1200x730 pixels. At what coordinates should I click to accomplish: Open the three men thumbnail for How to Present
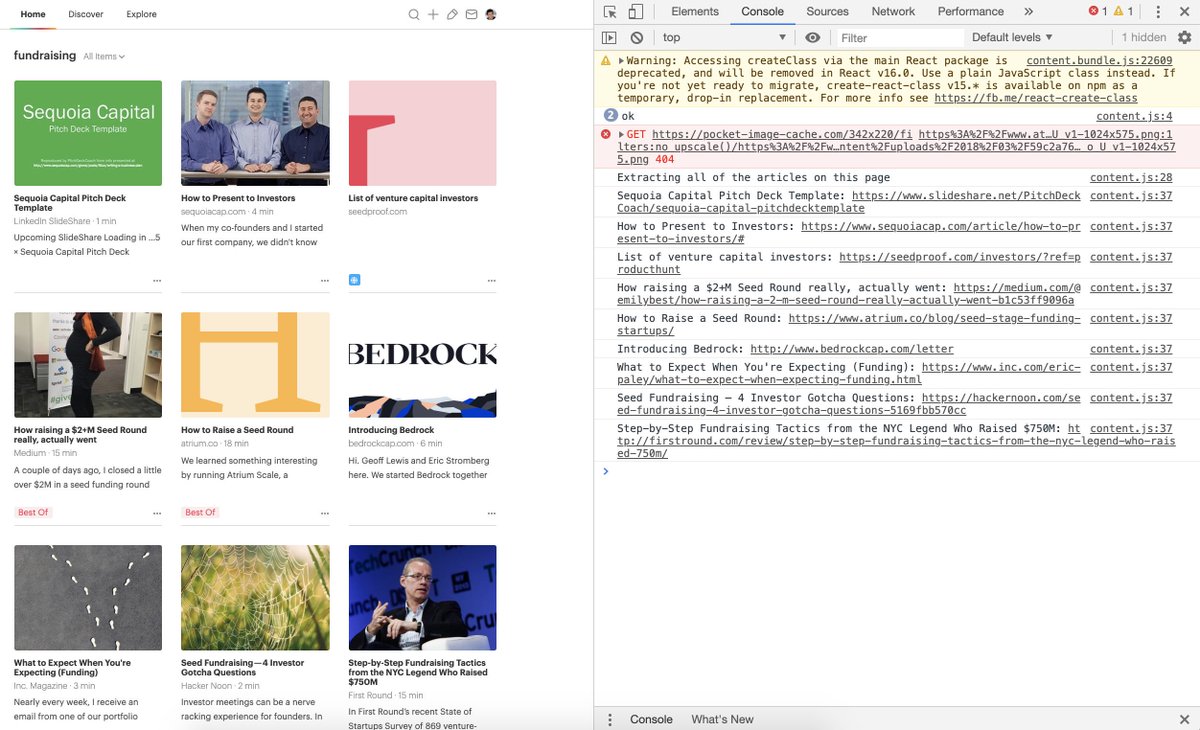pos(255,133)
